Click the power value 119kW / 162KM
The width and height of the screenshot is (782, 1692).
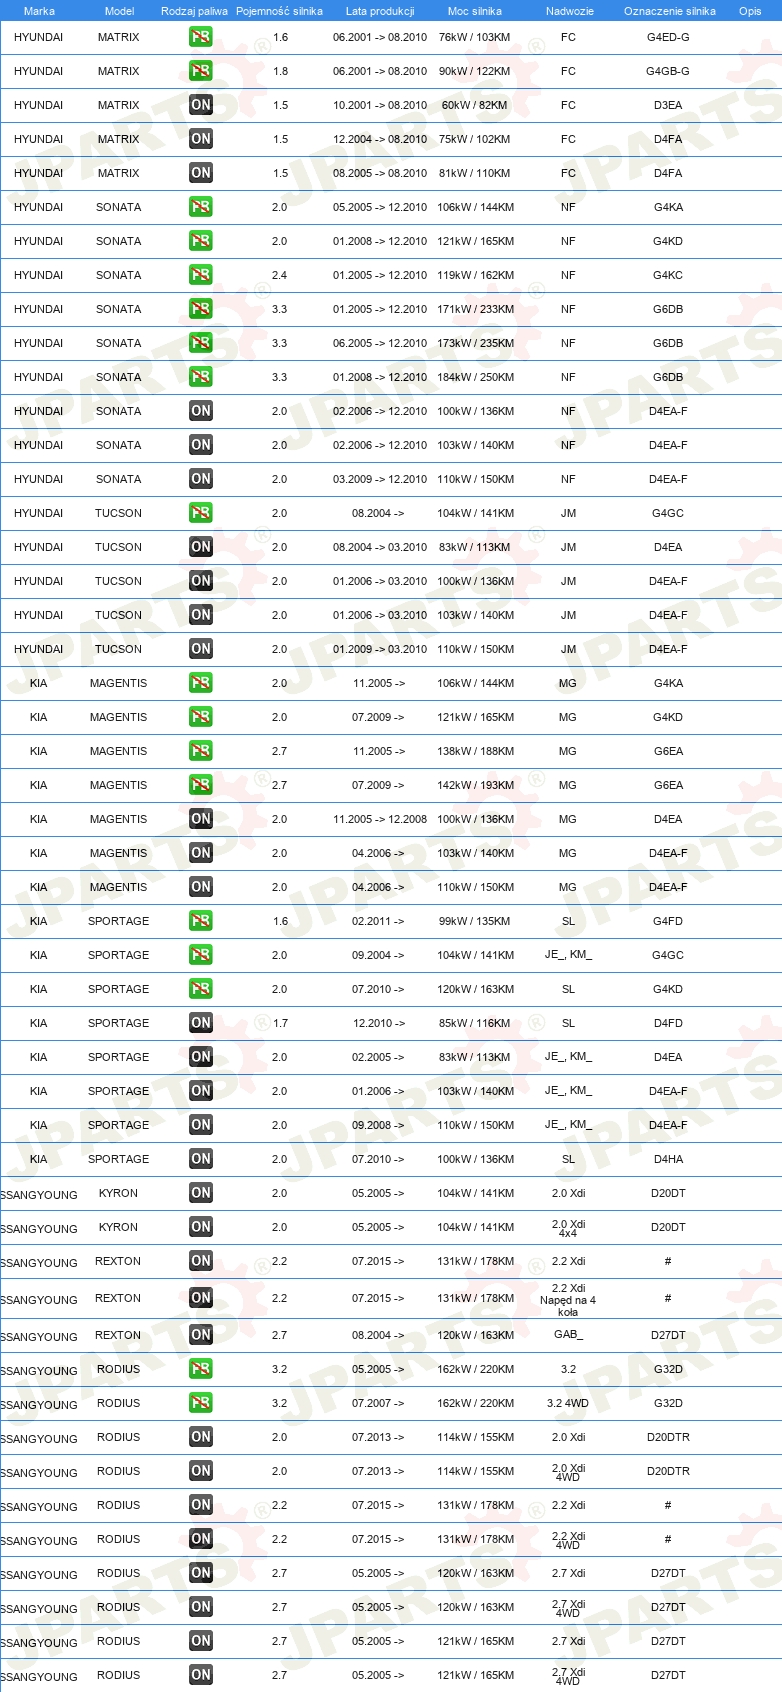click(x=475, y=275)
